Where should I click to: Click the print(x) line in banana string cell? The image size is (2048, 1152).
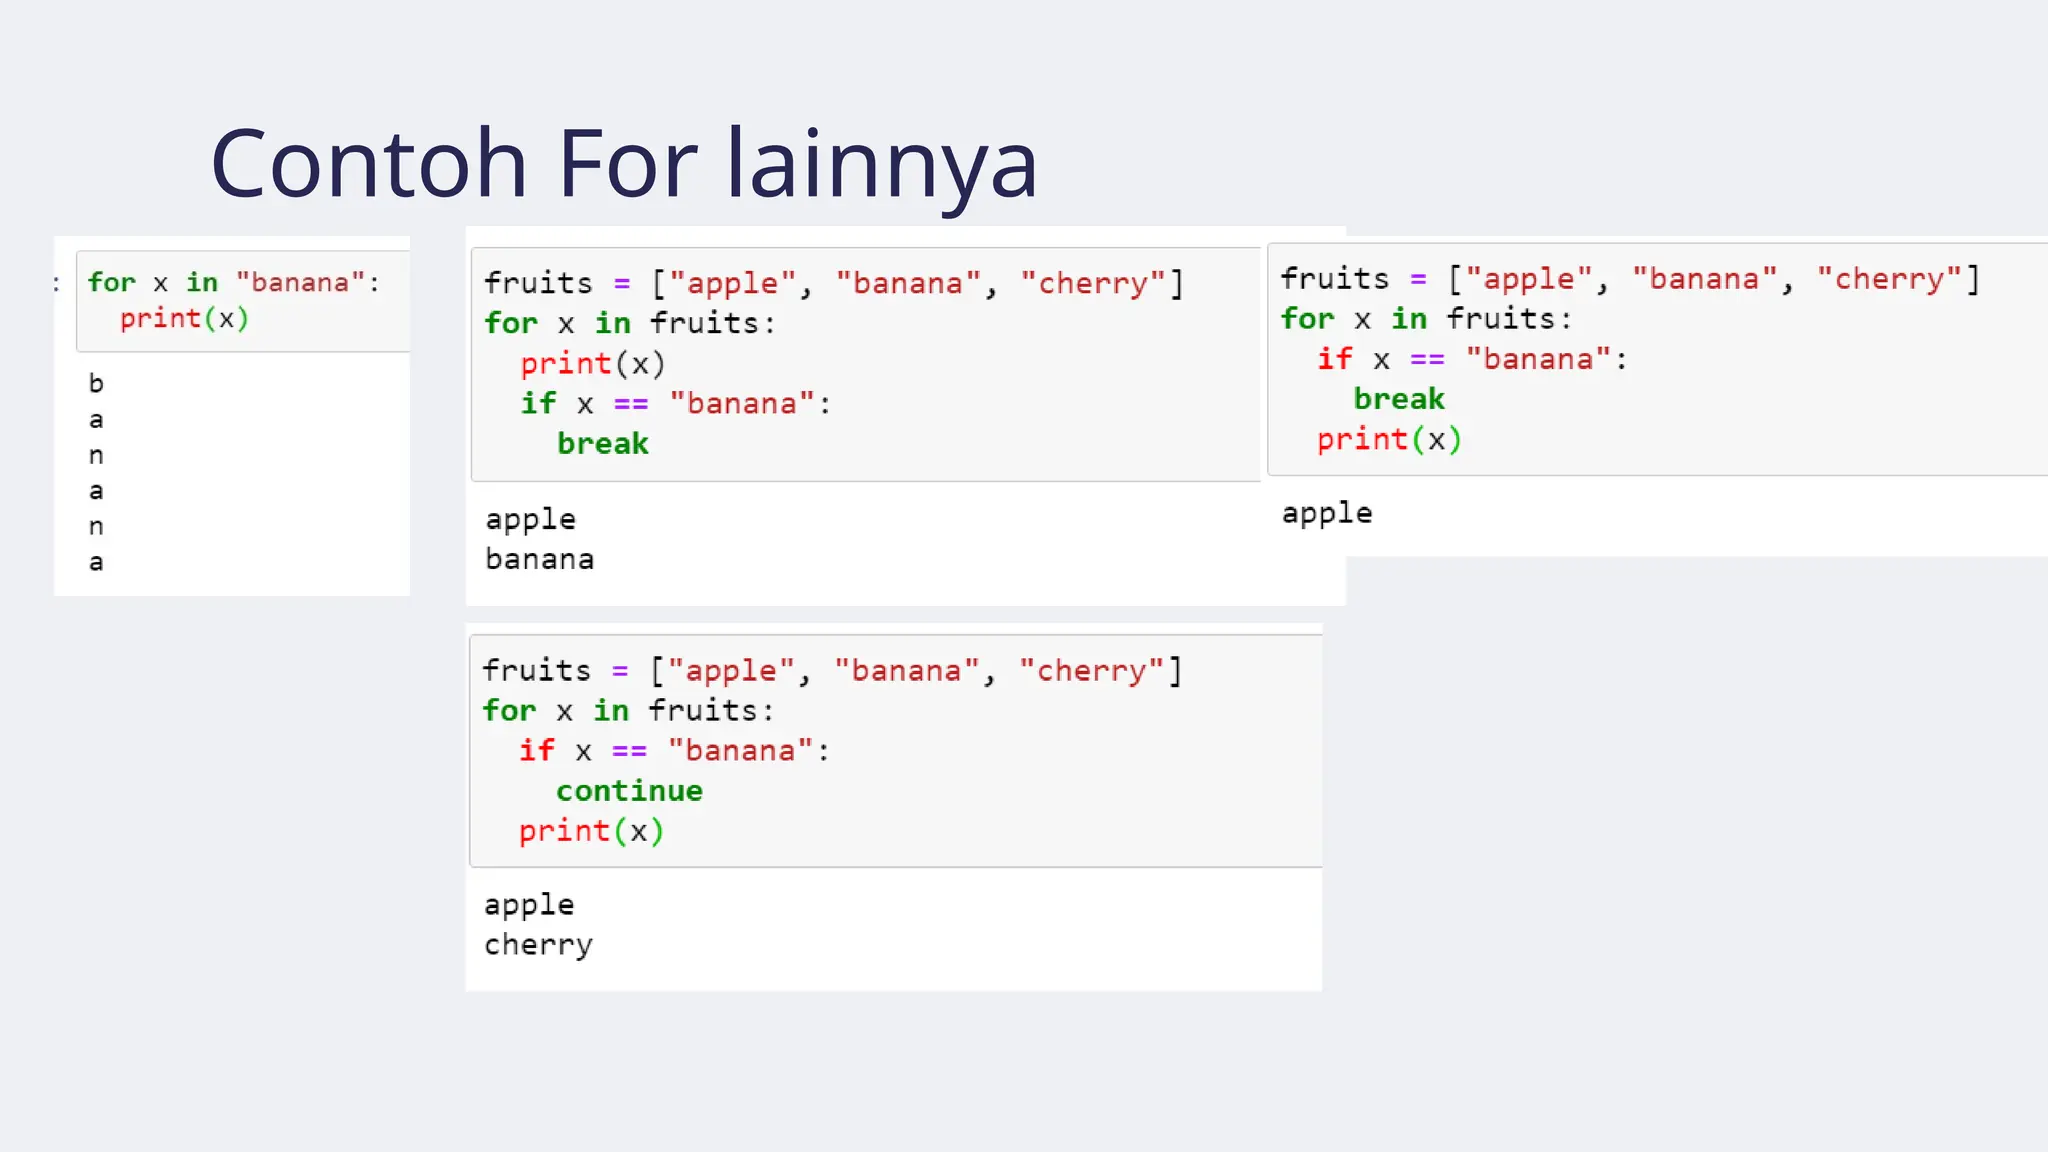click(x=184, y=319)
